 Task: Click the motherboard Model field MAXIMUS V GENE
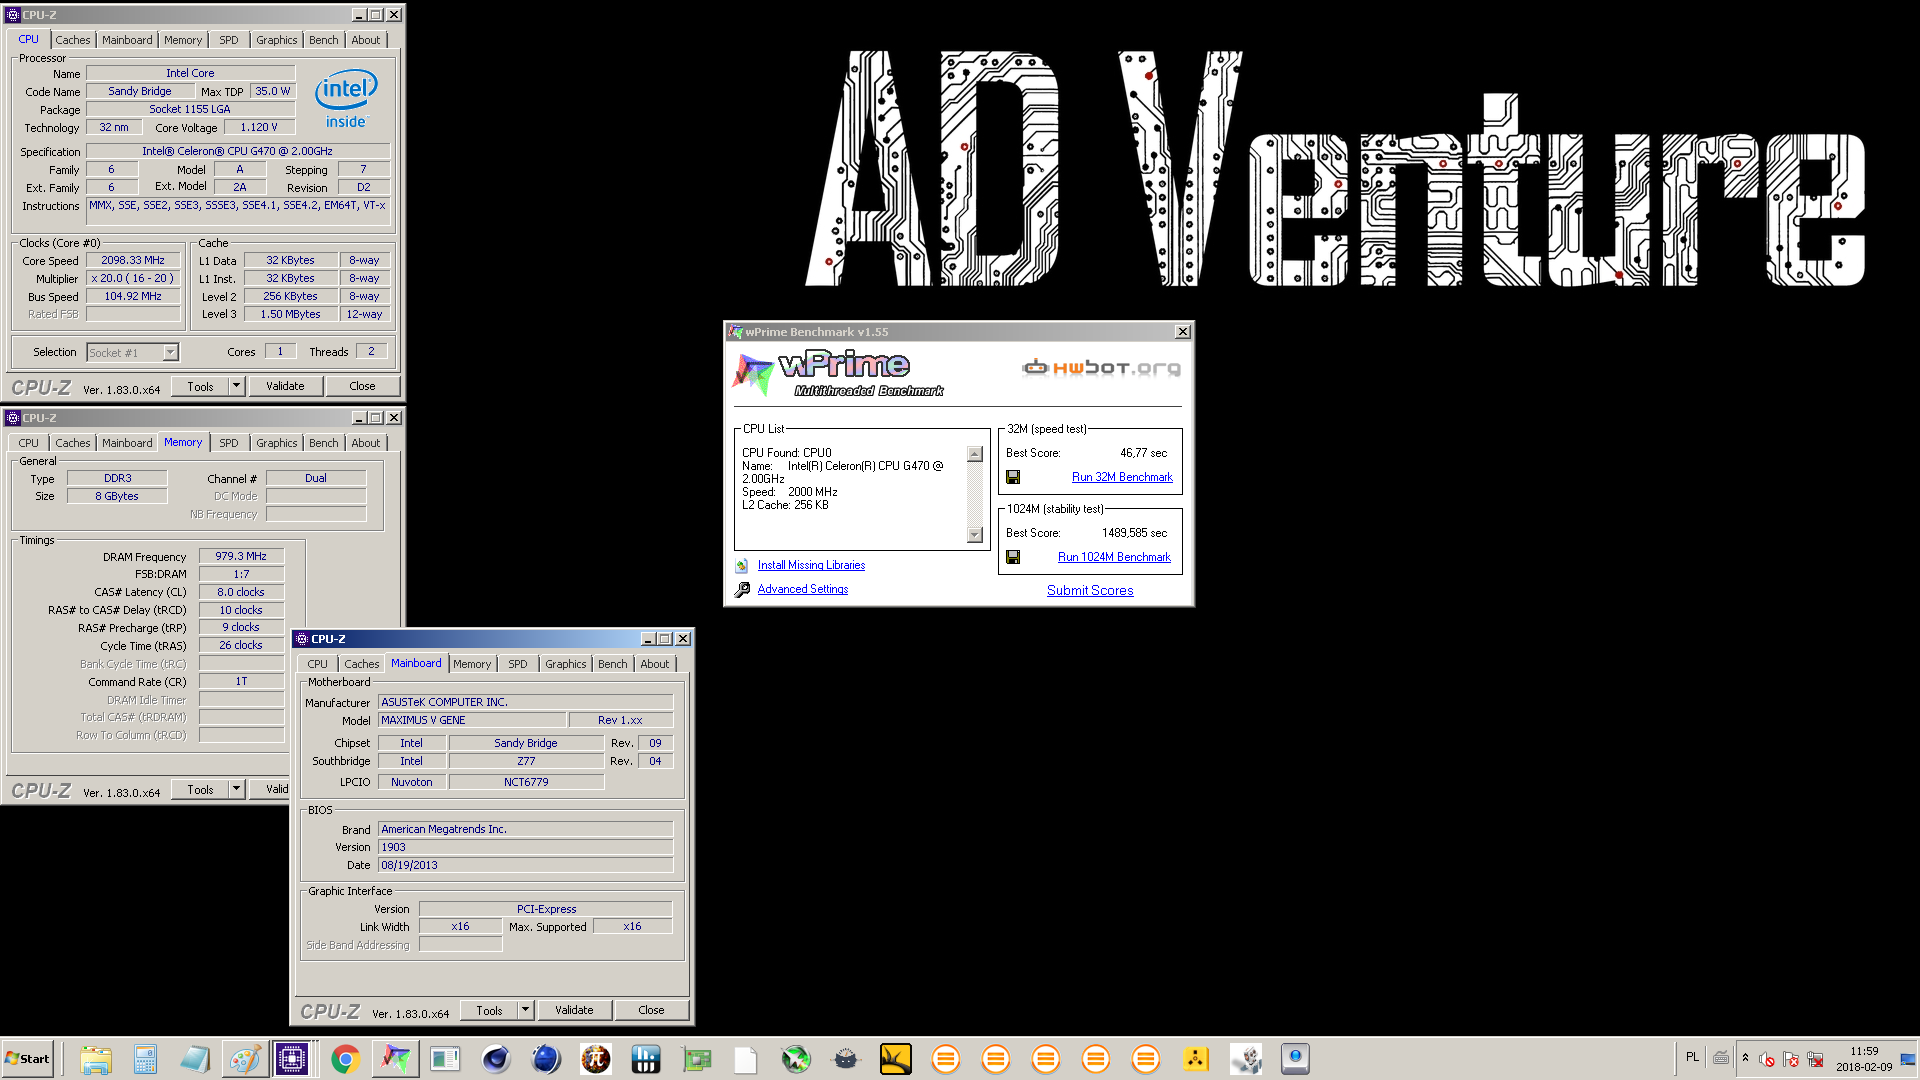472,720
